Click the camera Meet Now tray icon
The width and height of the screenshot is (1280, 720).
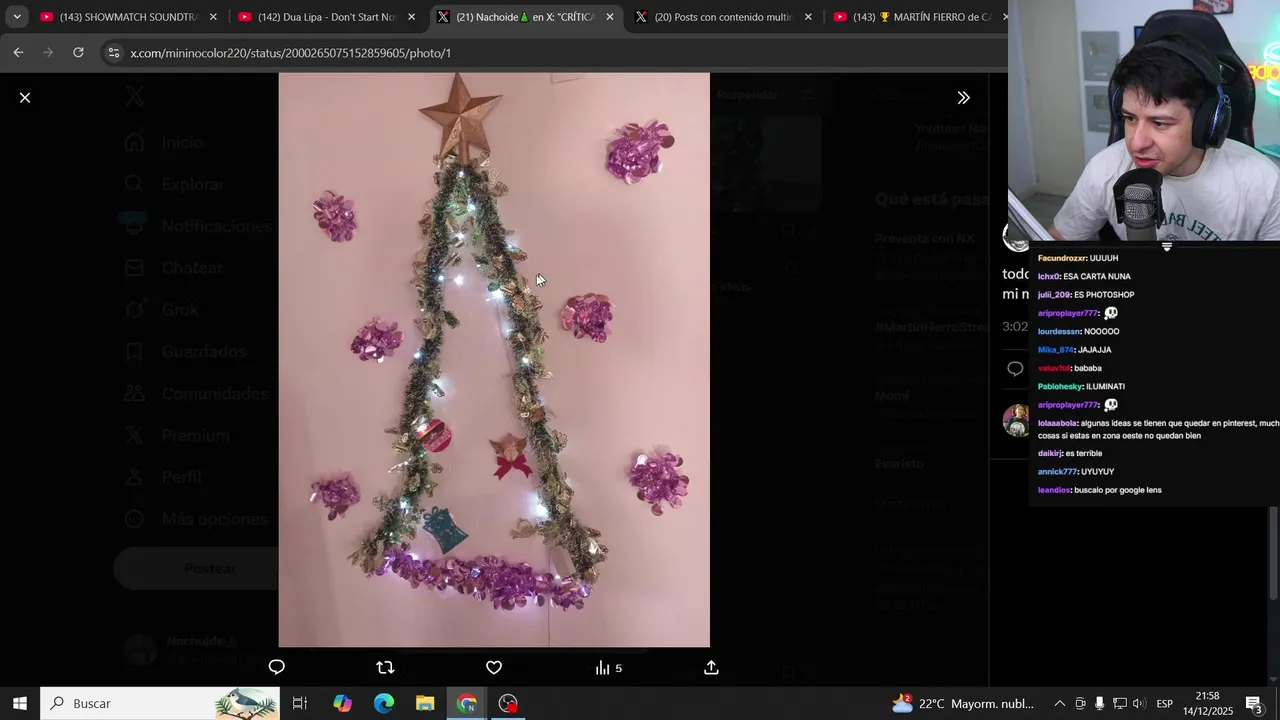(x=1080, y=703)
